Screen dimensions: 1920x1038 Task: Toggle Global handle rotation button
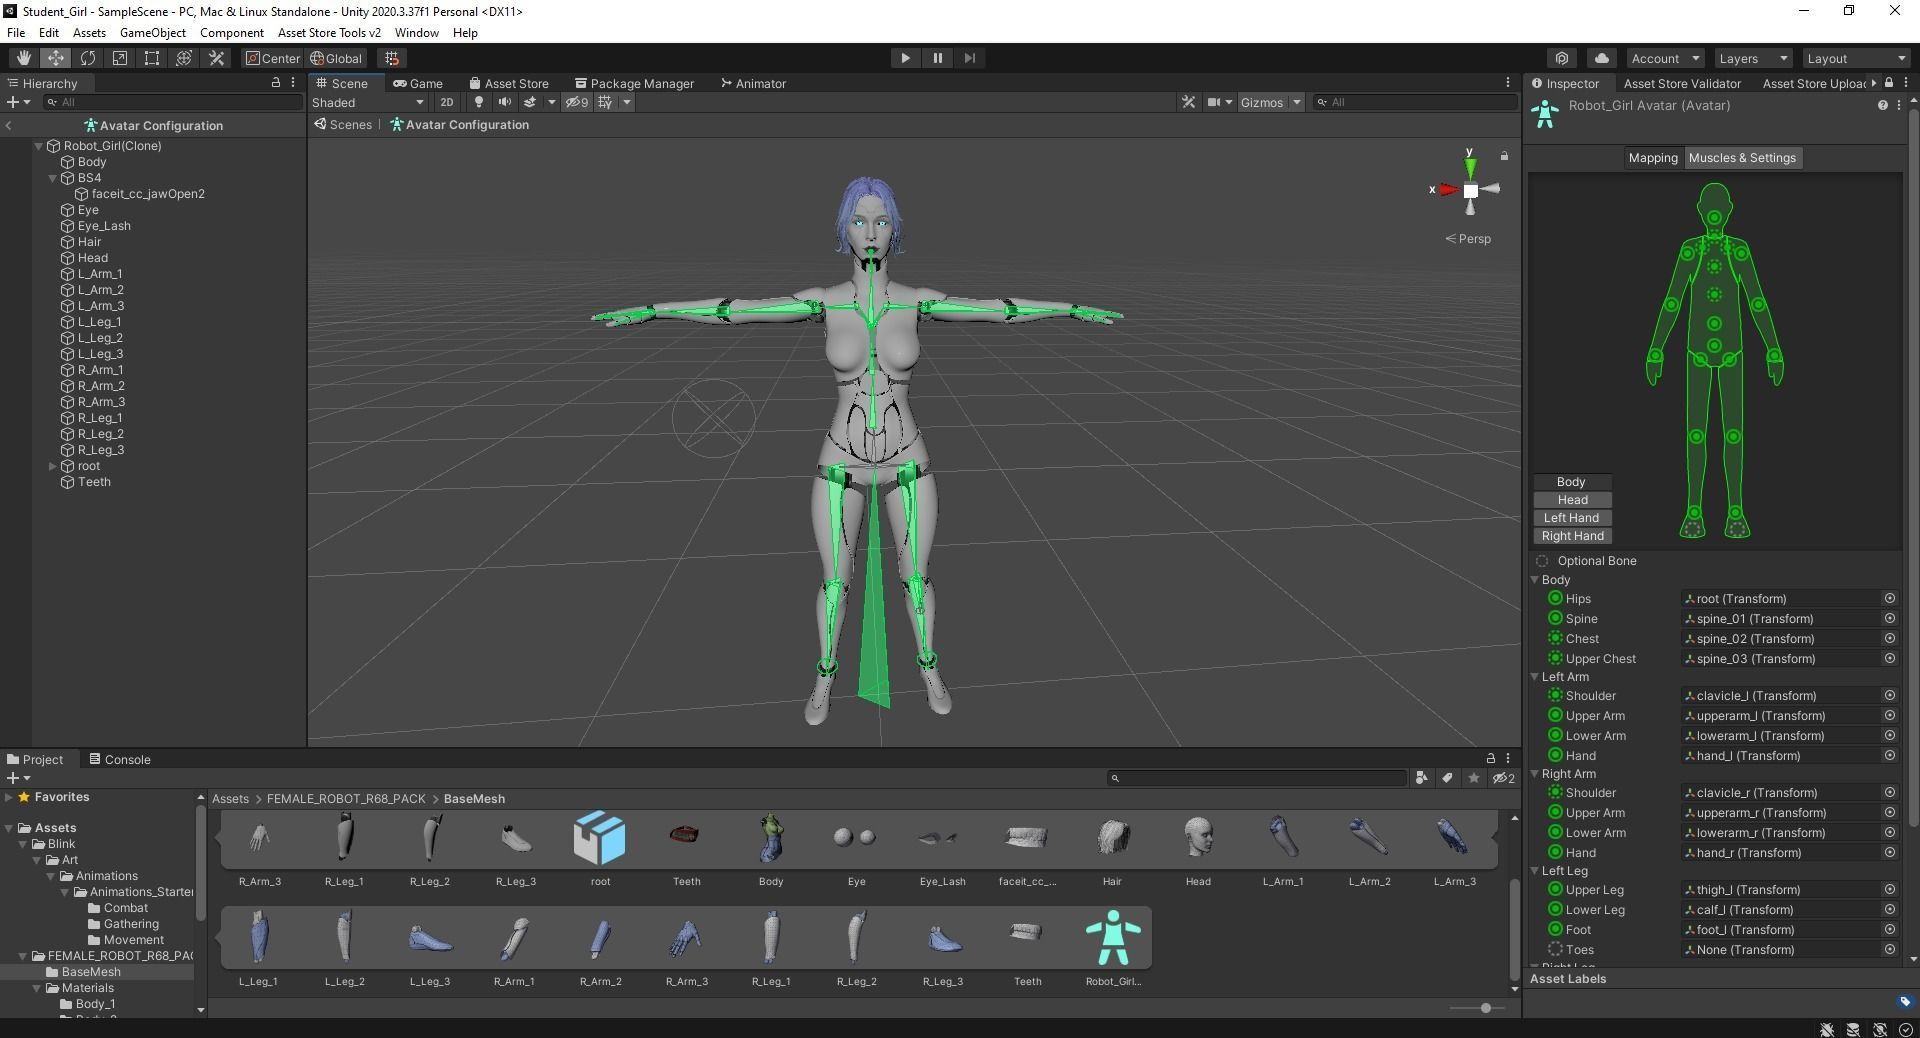point(337,58)
